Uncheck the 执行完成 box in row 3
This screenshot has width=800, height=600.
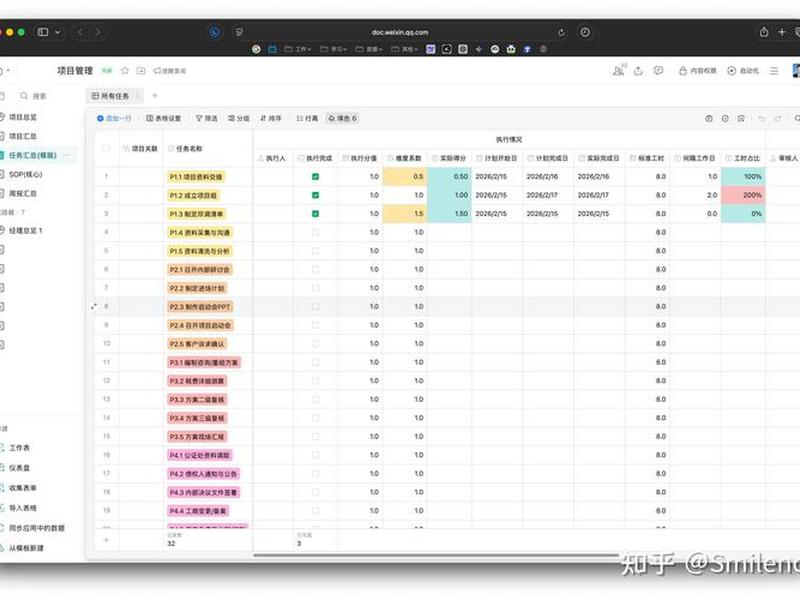[315, 214]
